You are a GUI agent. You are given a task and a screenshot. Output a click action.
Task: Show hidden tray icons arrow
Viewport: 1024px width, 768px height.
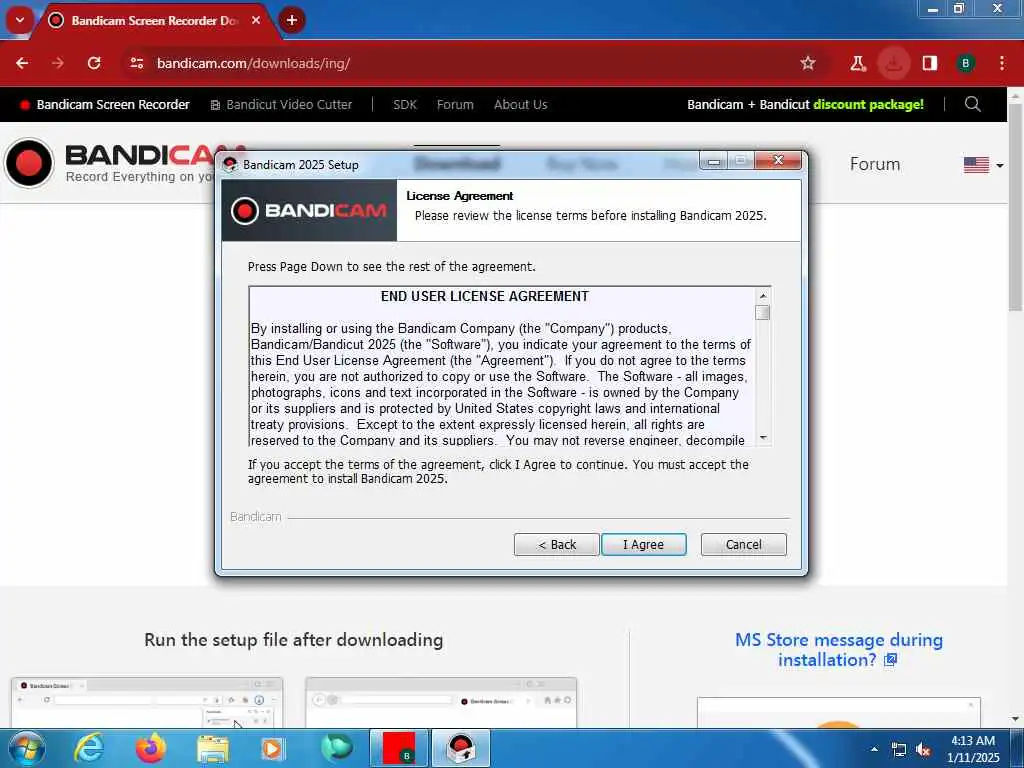pos(874,749)
